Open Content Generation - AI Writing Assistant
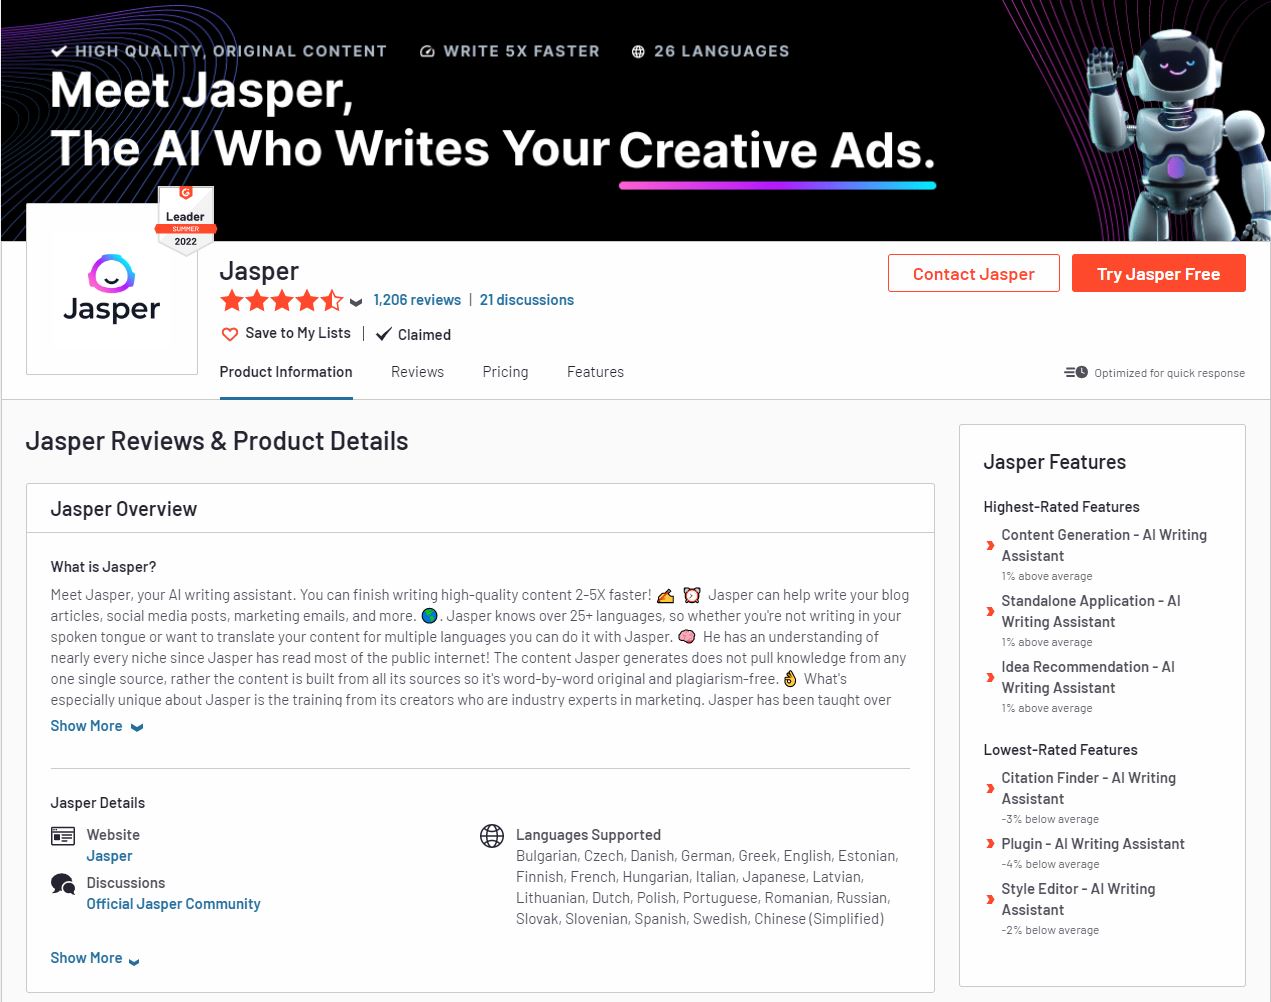The width and height of the screenshot is (1271, 1002). pos(1104,545)
